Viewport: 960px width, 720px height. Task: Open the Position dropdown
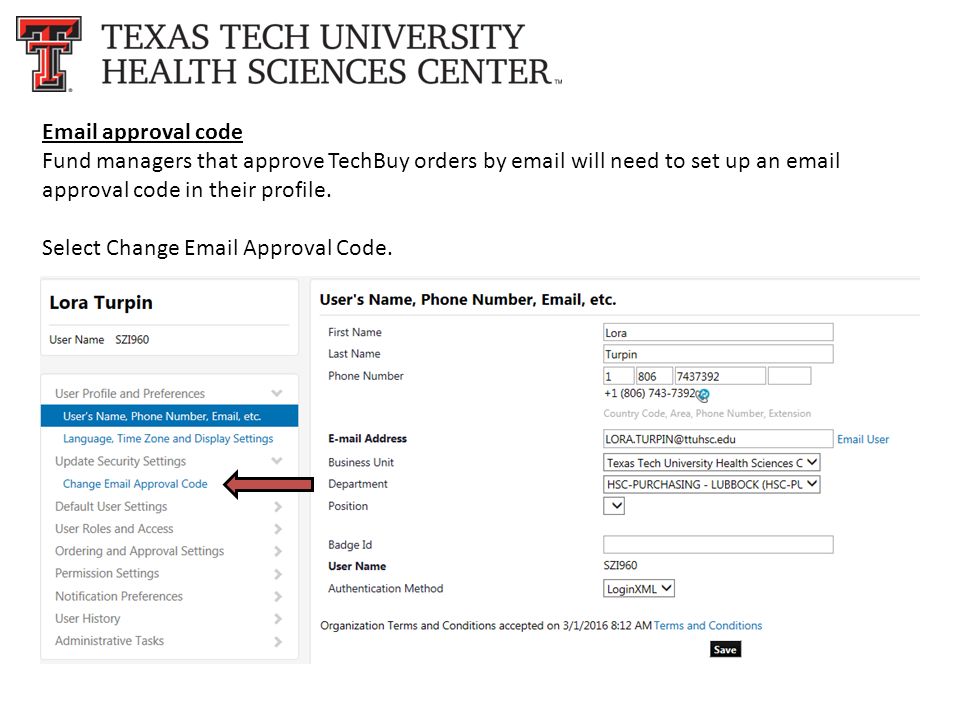tap(613, 506)
